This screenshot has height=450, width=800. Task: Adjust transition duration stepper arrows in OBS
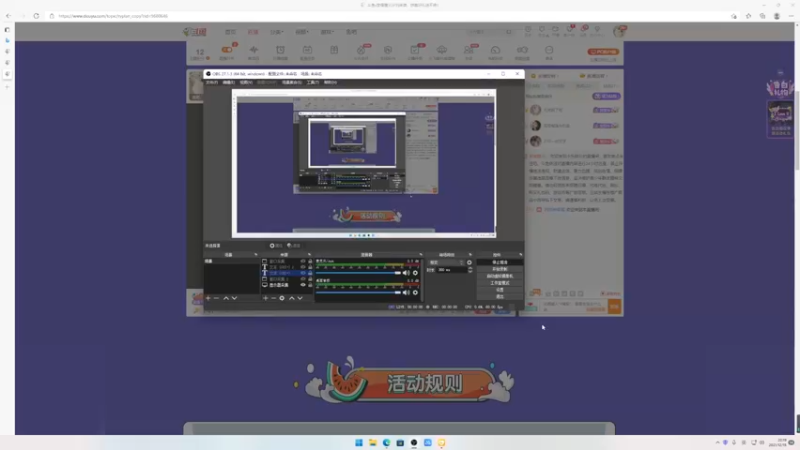[x=470, y=270]
